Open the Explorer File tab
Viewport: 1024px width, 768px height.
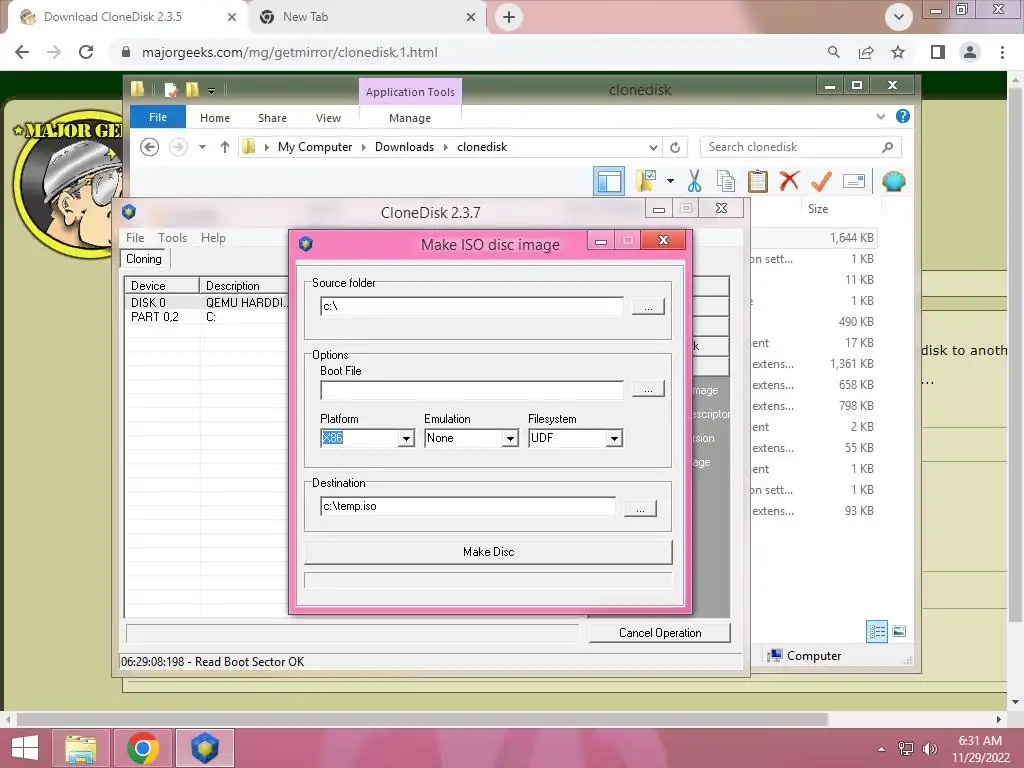158,117
